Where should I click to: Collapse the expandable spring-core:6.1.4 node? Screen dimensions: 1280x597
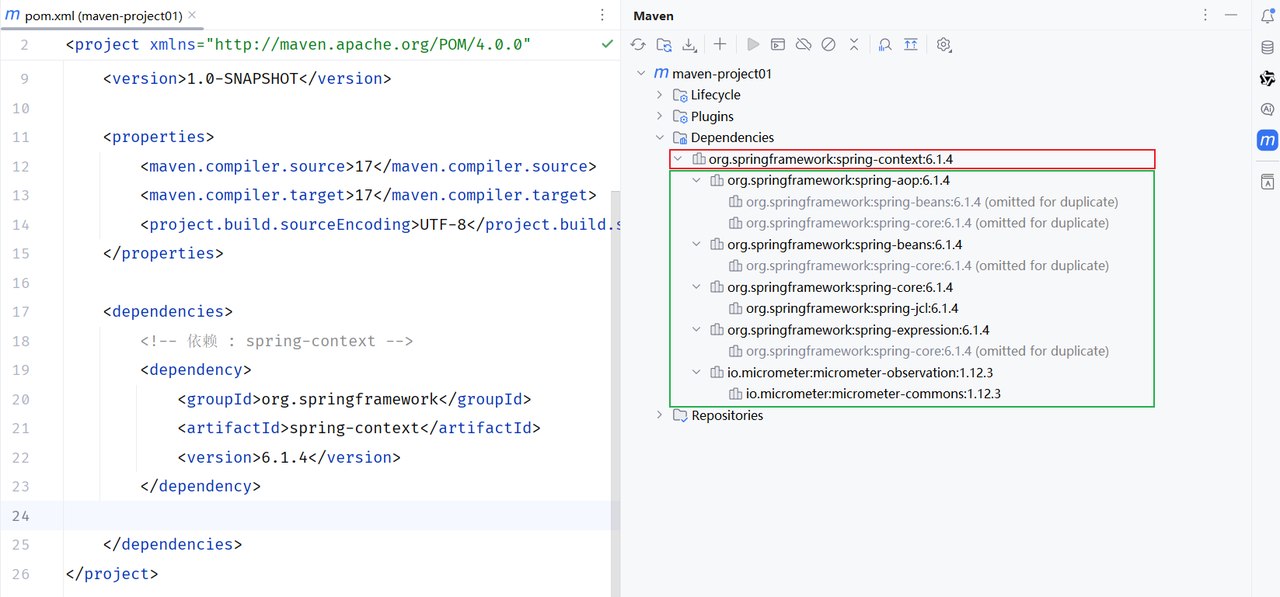click(x=697, y=287)
